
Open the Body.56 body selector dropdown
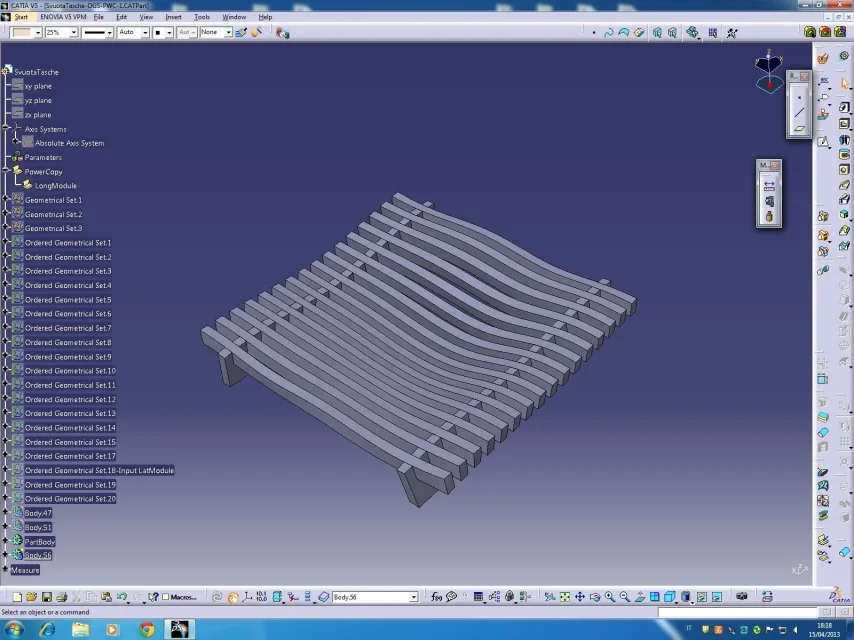[x=414, y=598]
